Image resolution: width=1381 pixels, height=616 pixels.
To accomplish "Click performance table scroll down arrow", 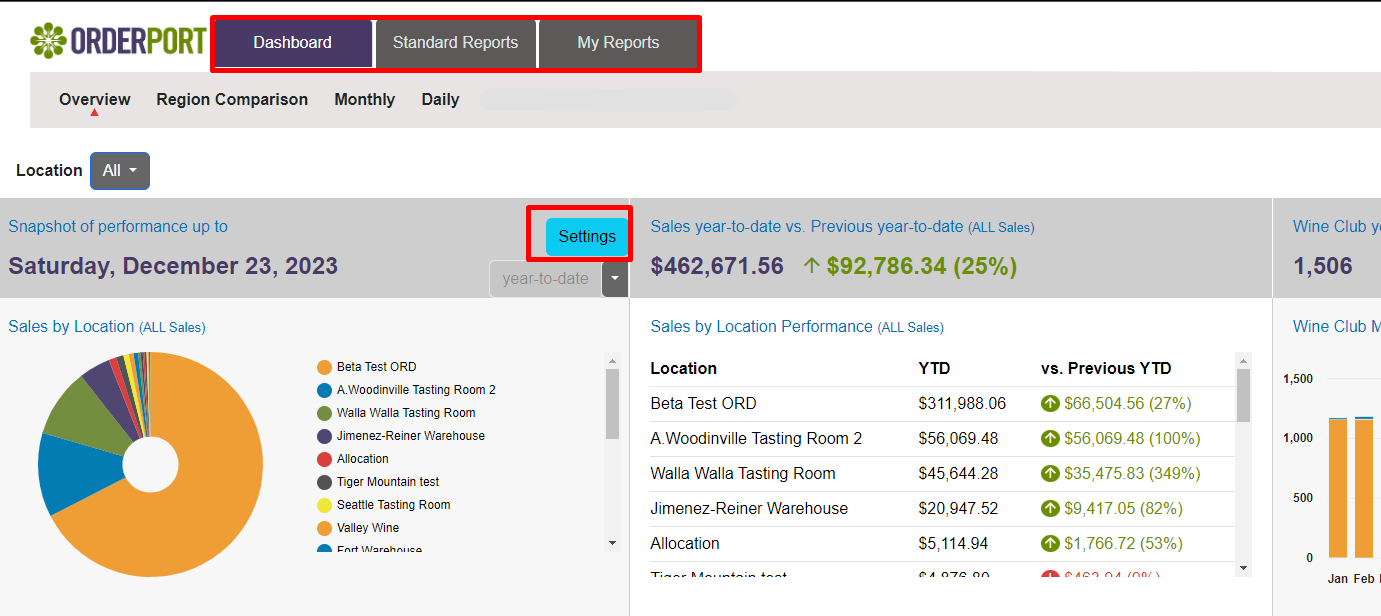I will (x=1244, y=567).
